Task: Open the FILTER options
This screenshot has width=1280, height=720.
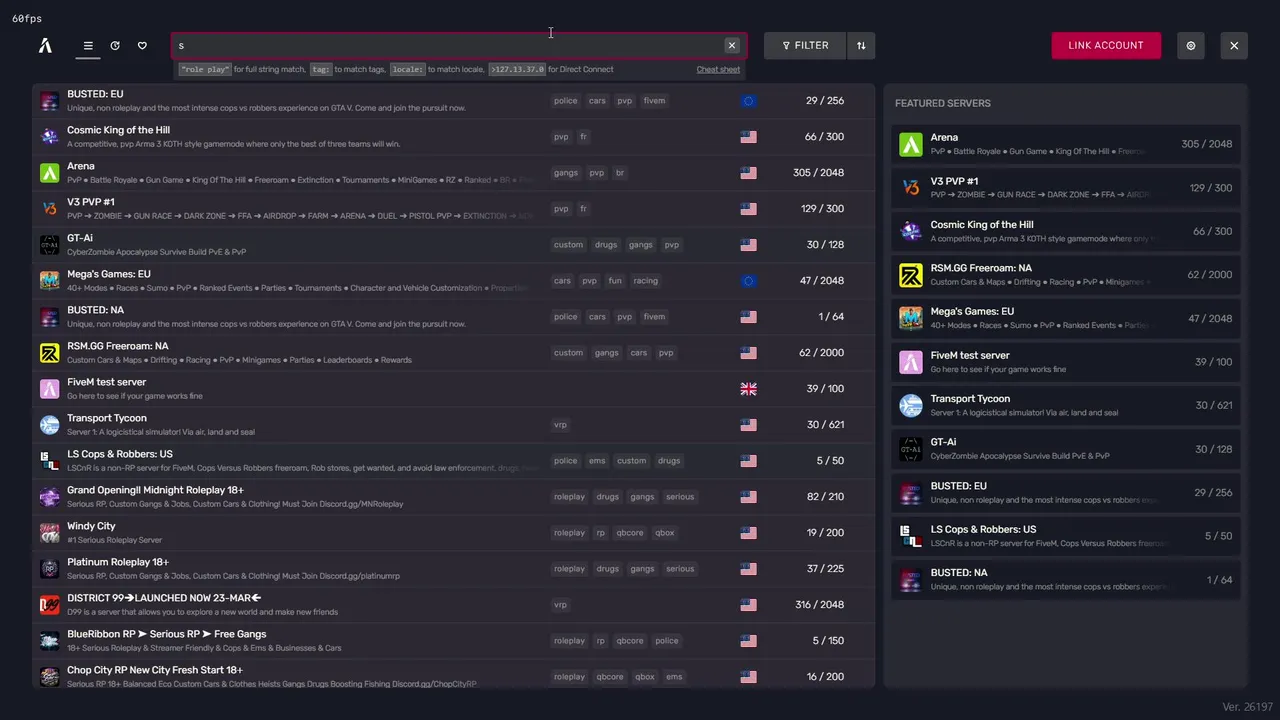Action: point(805,45)
